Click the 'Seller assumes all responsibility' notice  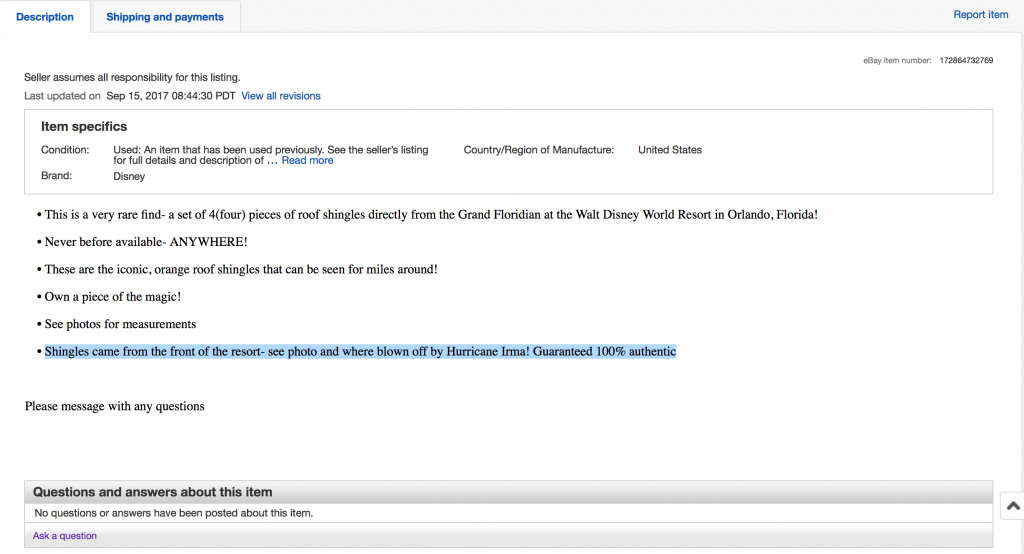[132, 77]
